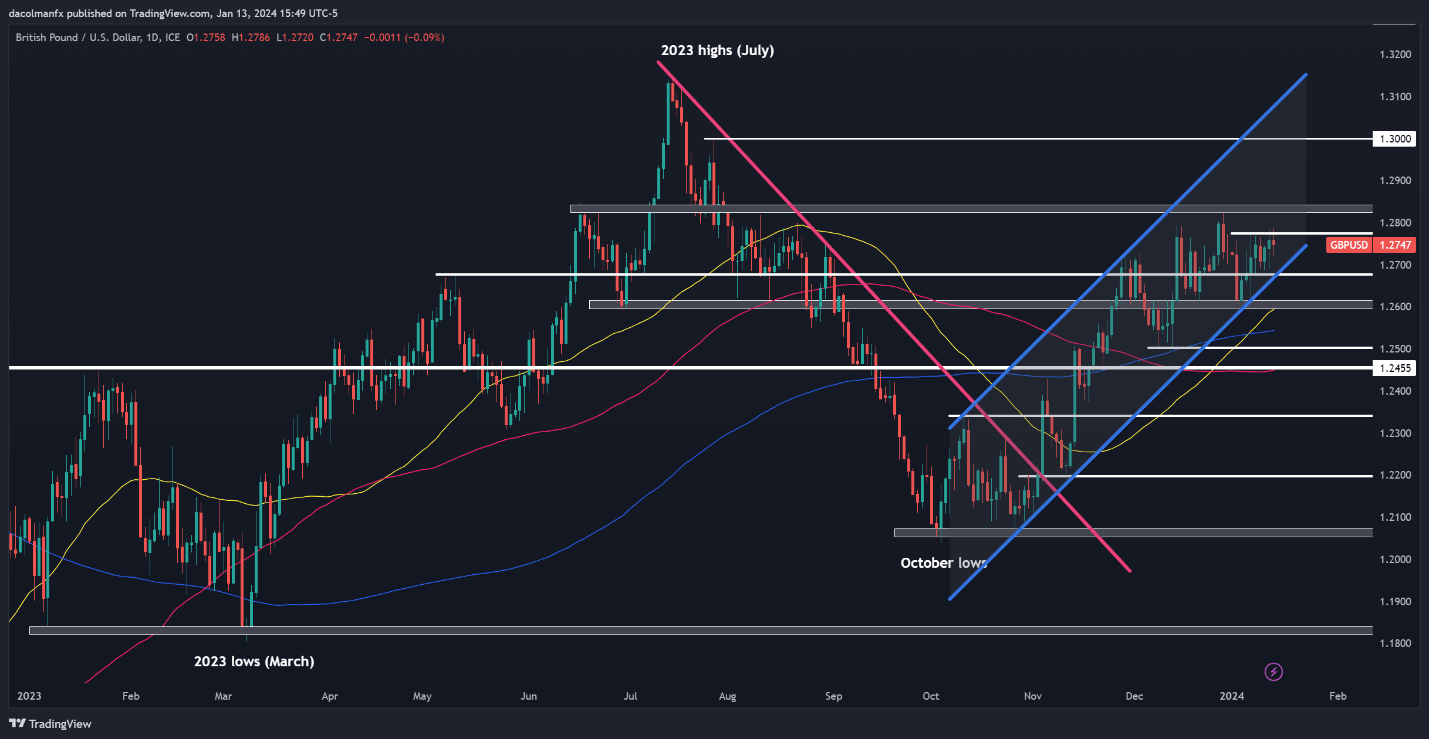Click the TradingView logo in the corner
The height and width of the screenshot is (739, 1429).
click(x=49, y=723)
